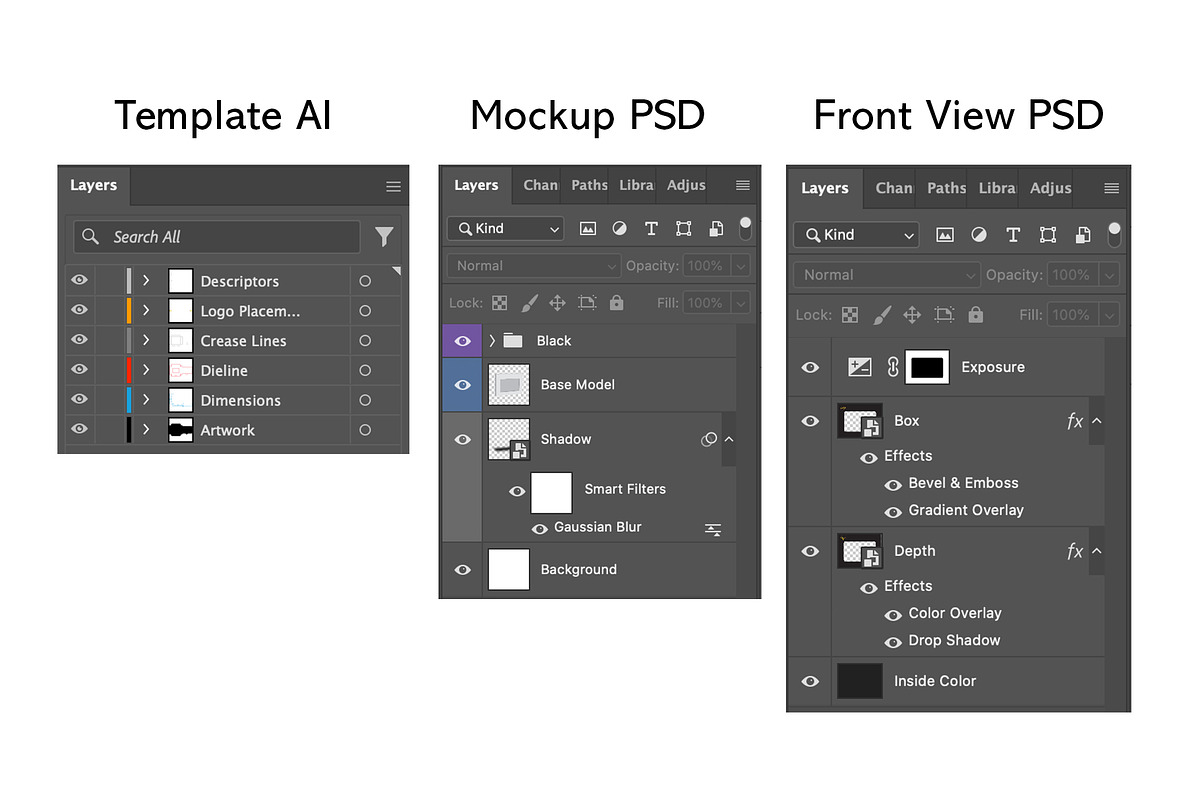The height and width of the screenshot is (800, 1200).
Task: Open the Kind filter dropdown in Mockup PSD
Action: coord(505,229)
